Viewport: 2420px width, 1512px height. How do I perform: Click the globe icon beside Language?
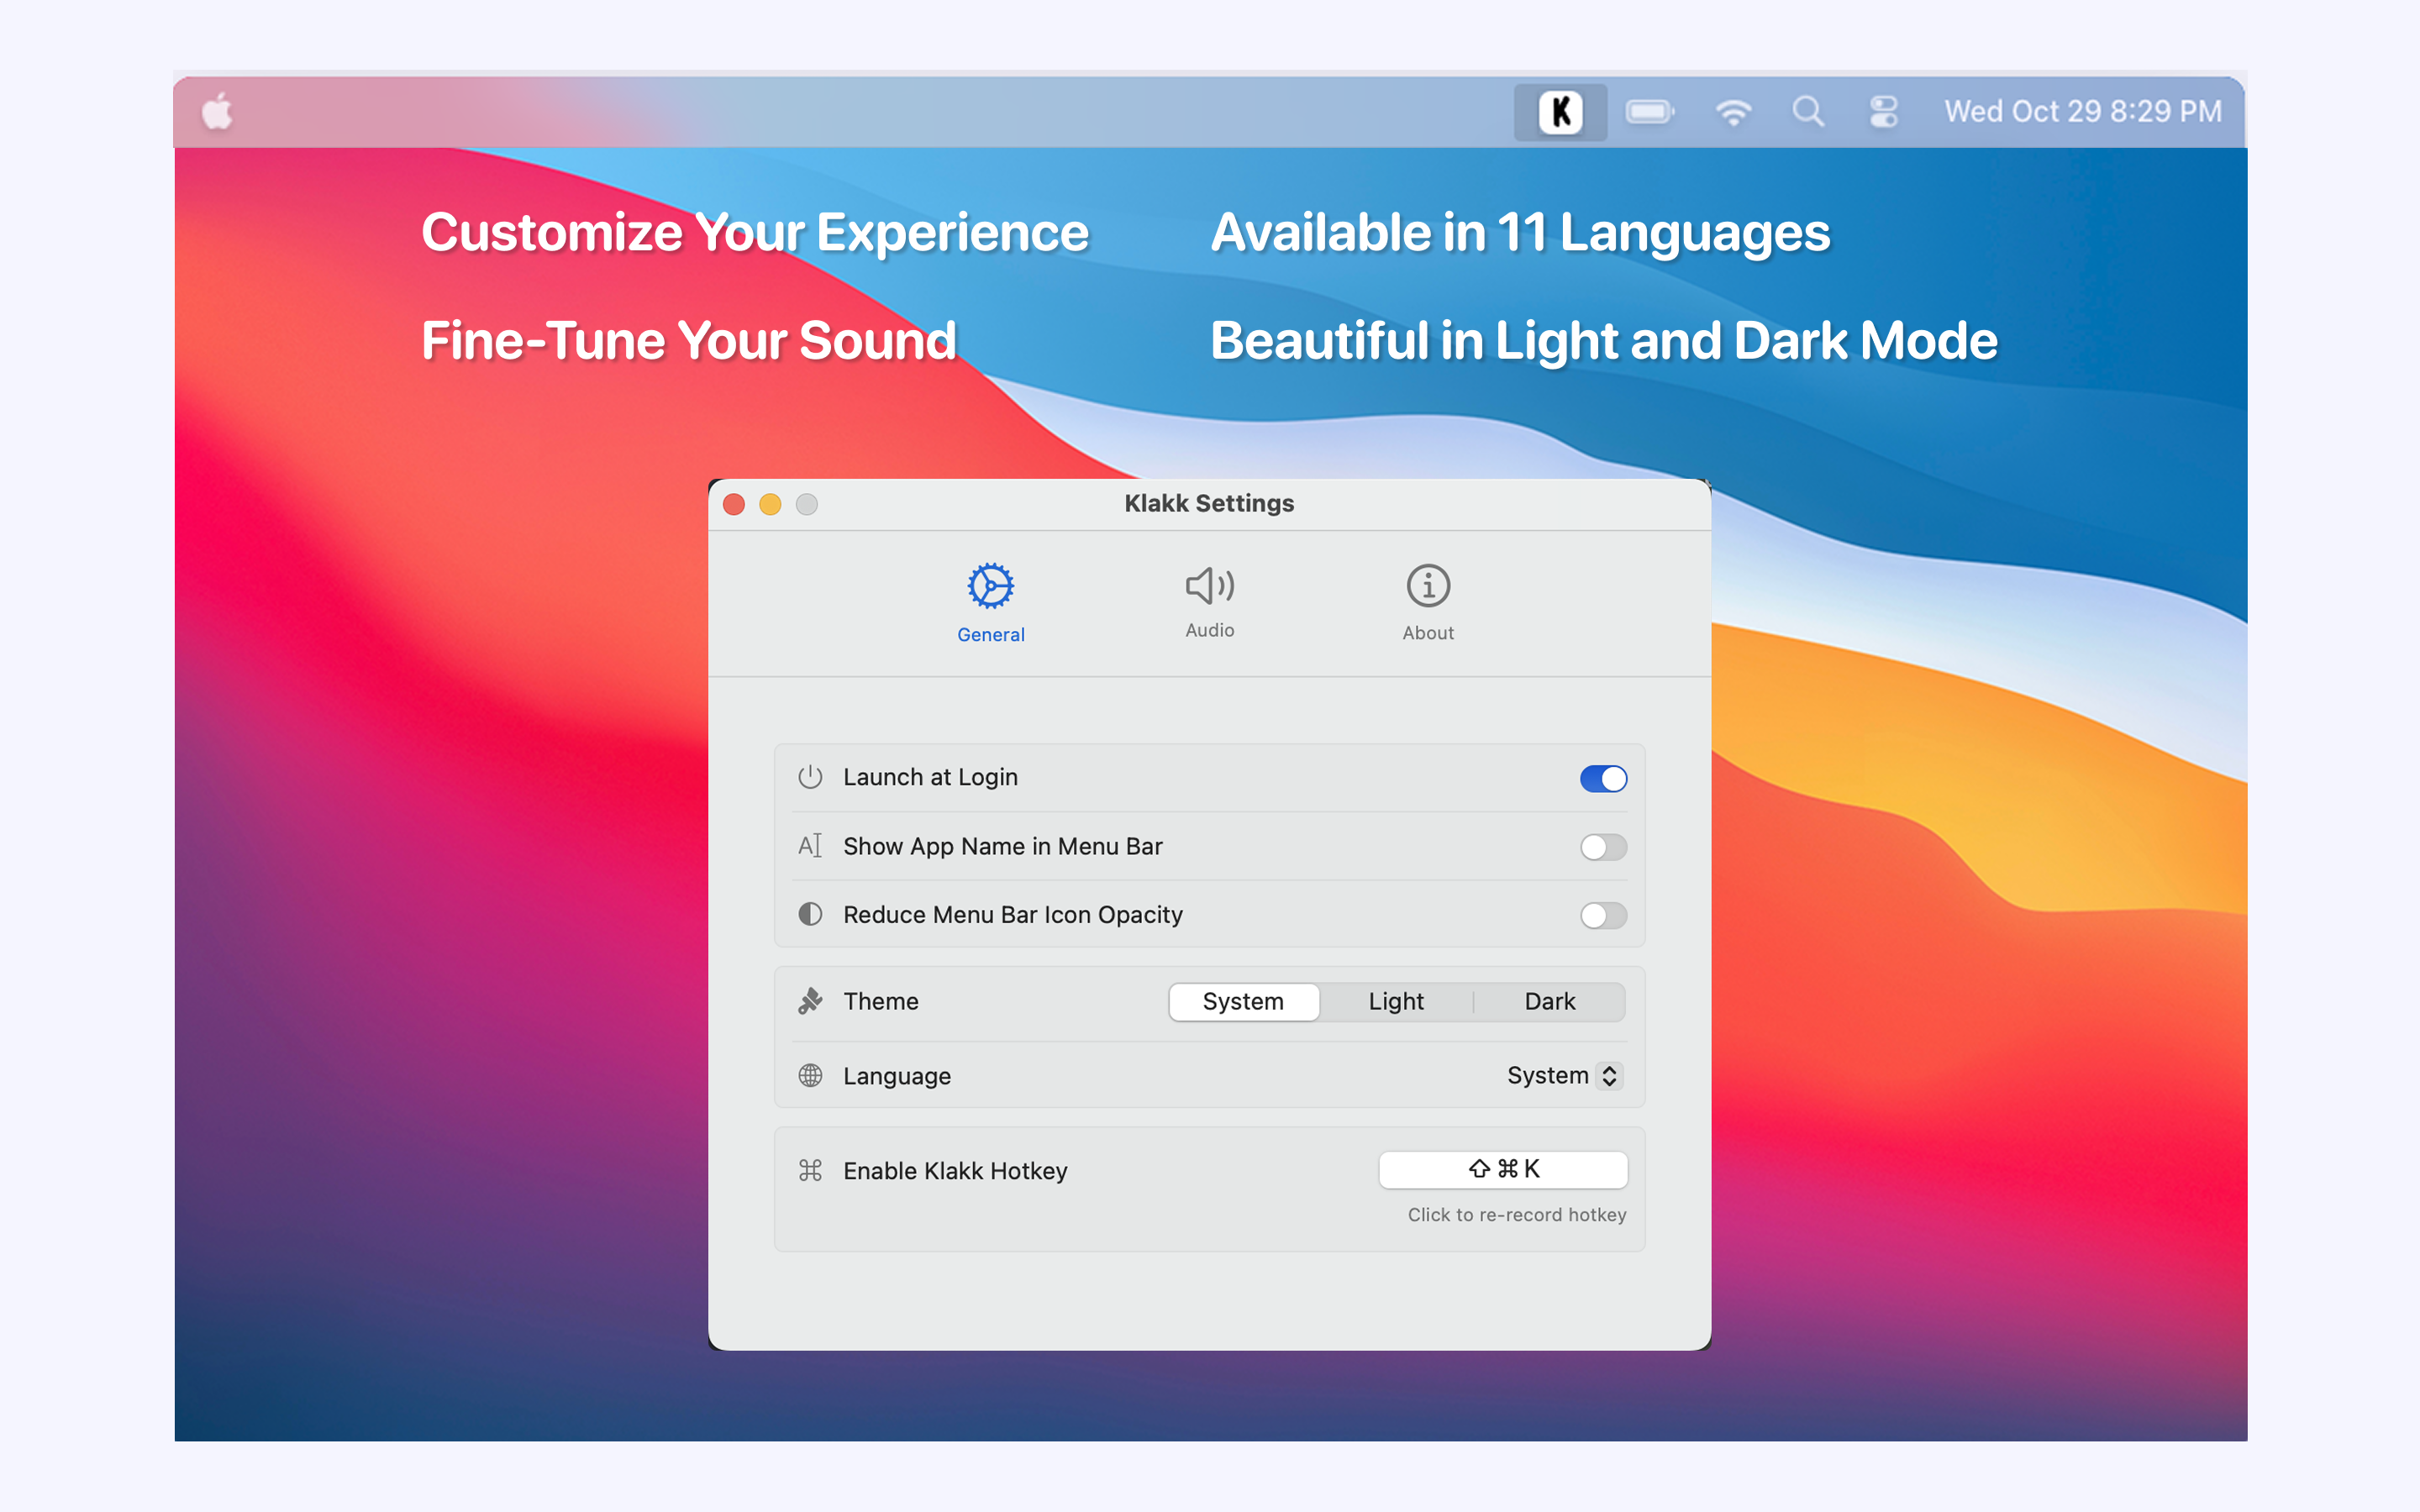[x=810, y=1075]
